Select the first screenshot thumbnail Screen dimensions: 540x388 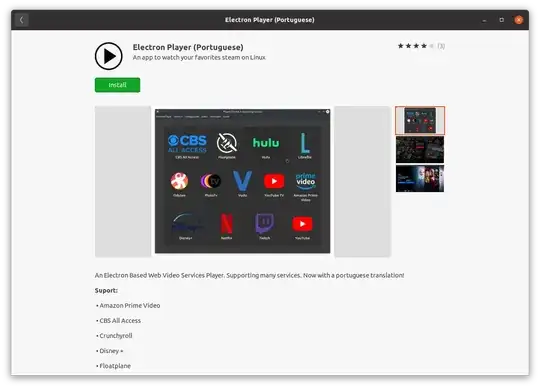point(420,120)
